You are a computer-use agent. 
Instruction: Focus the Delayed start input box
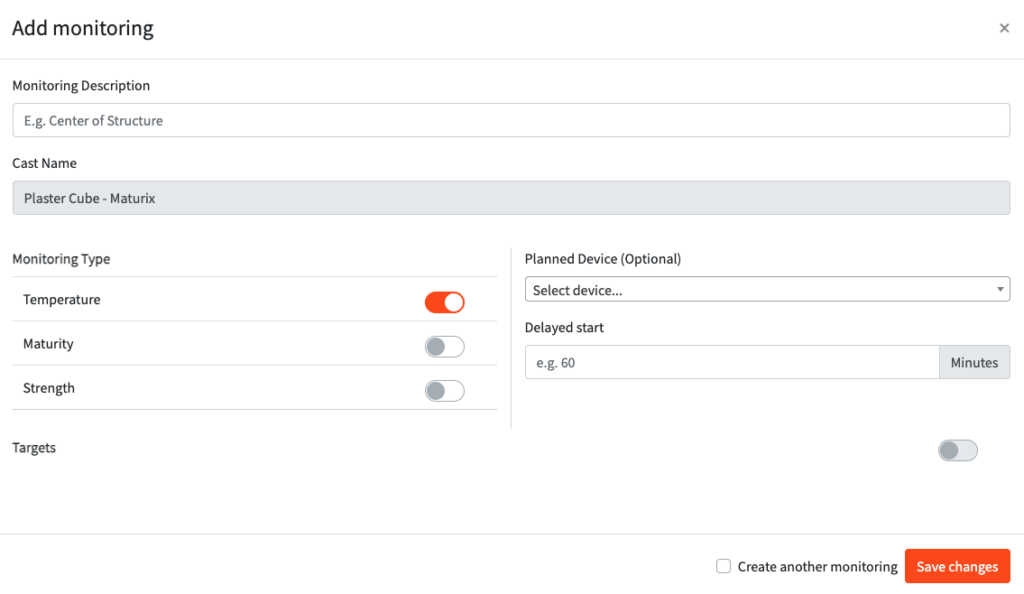(731, 363)
